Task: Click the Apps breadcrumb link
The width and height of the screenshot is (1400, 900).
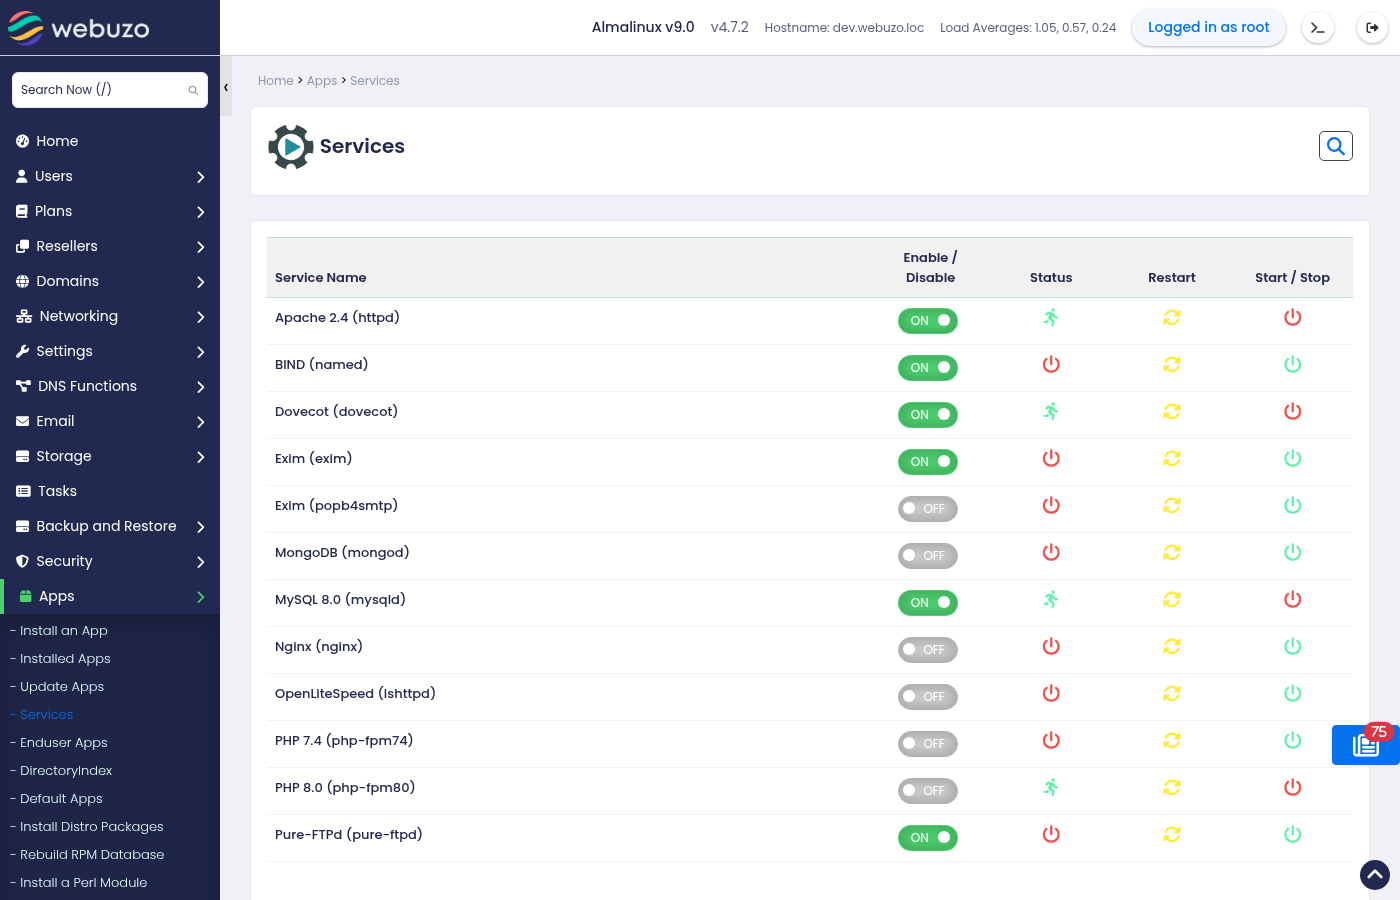Action: (322, 81)
